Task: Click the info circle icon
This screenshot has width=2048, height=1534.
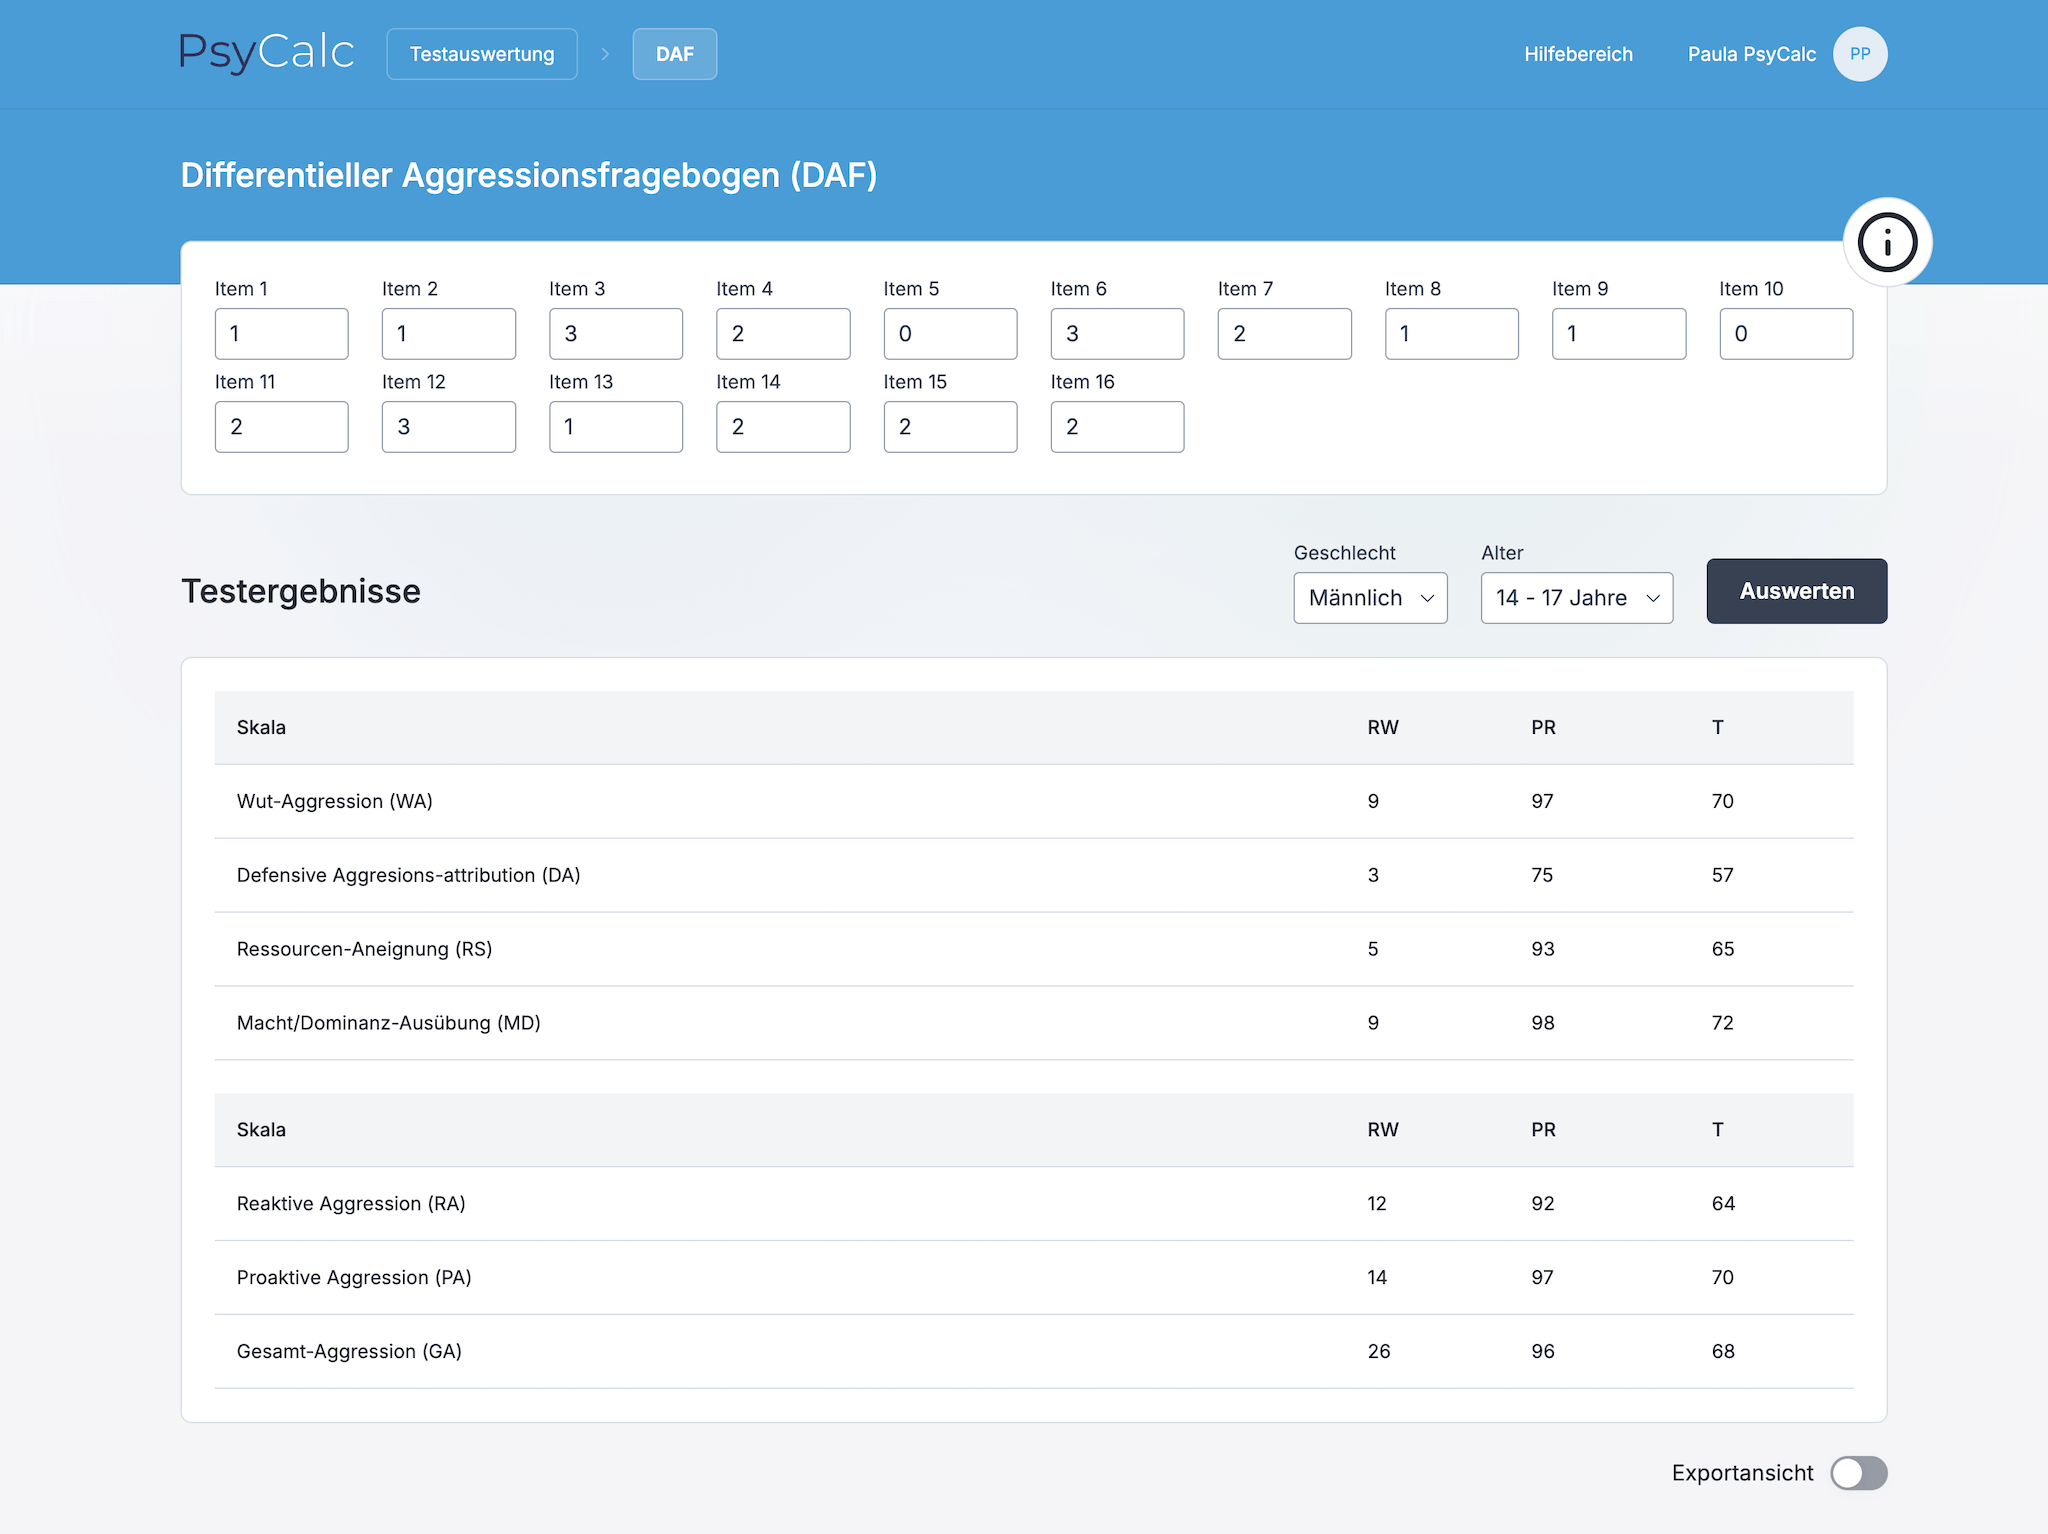Action: (x=1887, y=243)
